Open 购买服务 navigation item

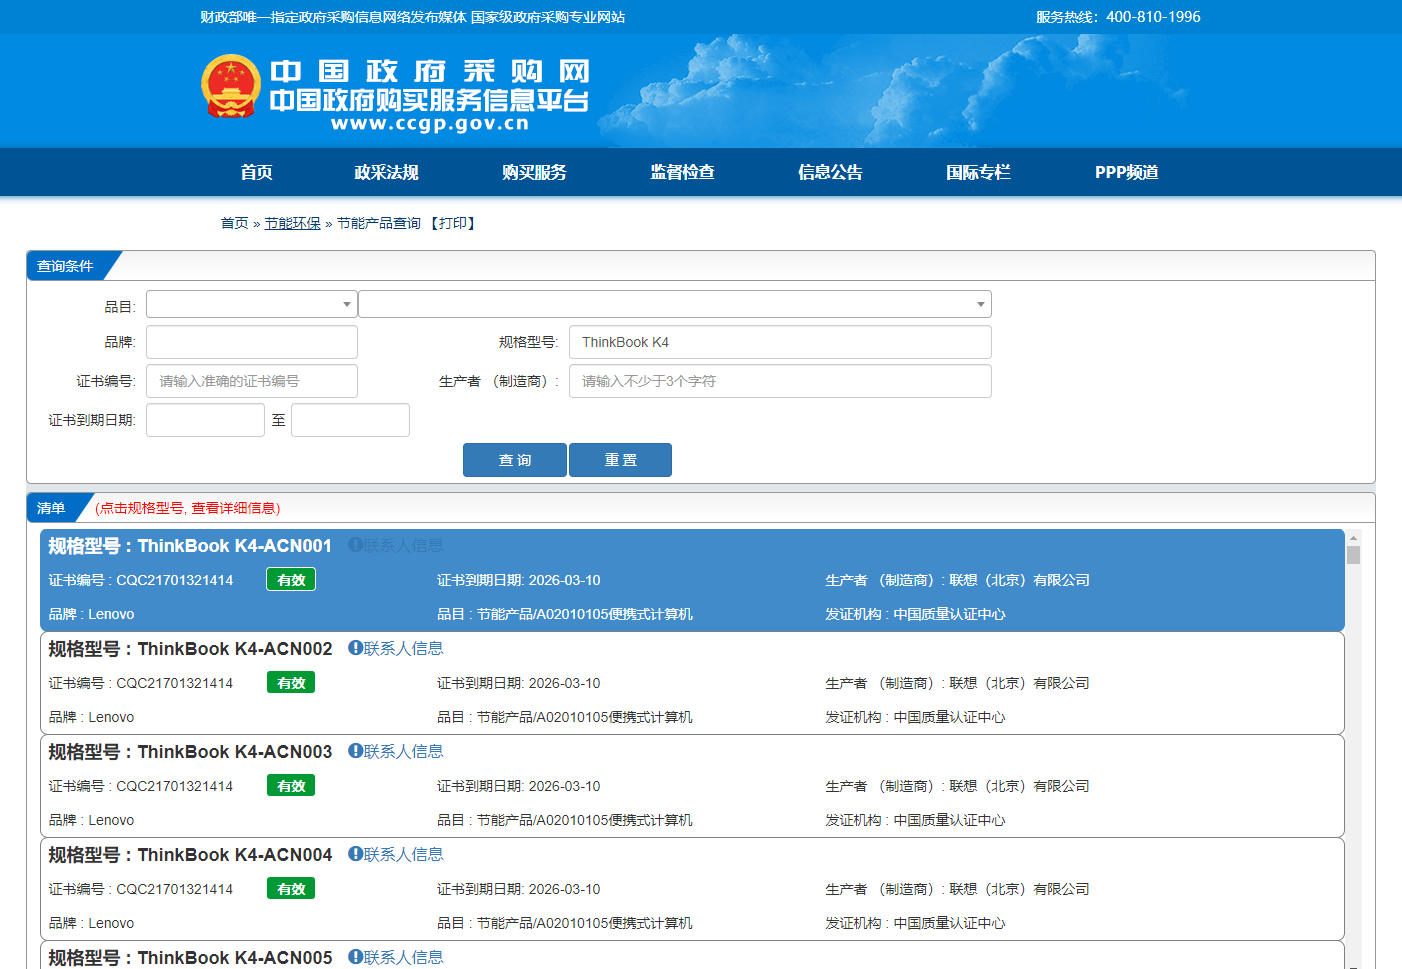(x=534, y=172)
